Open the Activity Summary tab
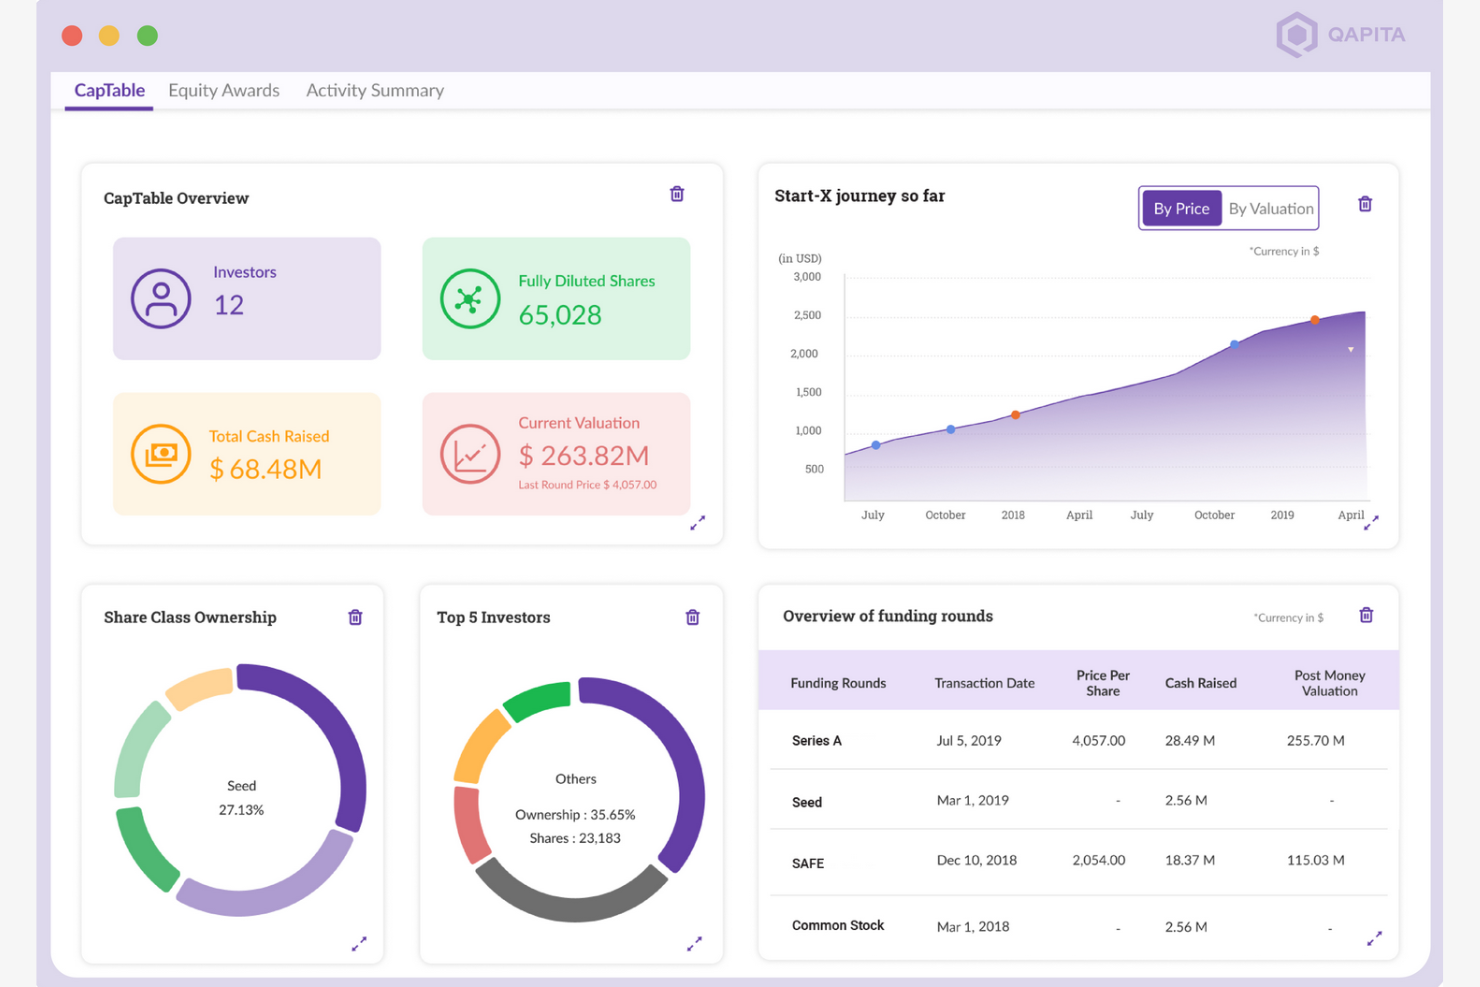The height and width of the screenshot is (987, 1480). 375,90
